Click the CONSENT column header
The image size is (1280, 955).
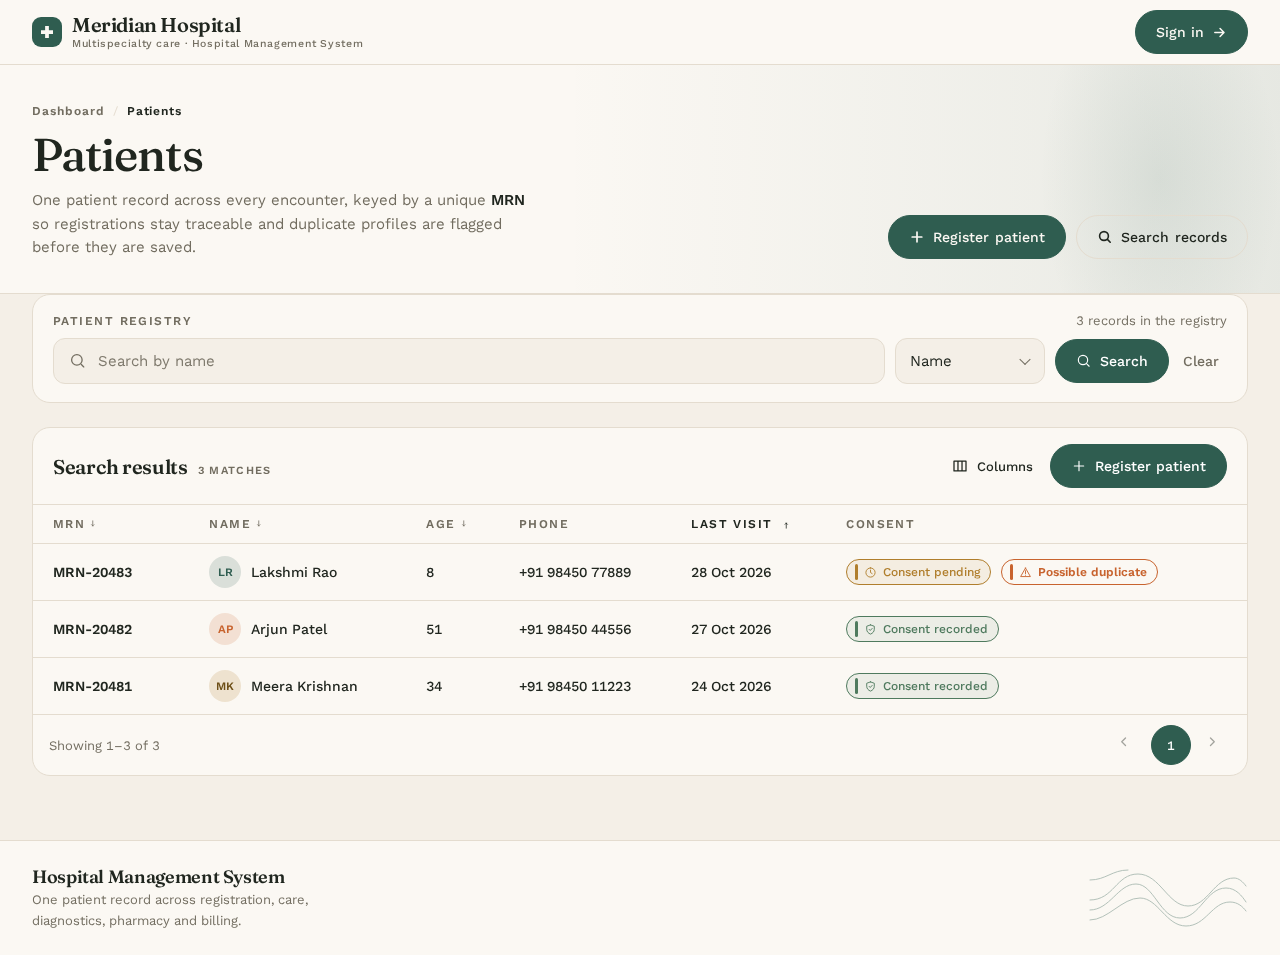880,524
